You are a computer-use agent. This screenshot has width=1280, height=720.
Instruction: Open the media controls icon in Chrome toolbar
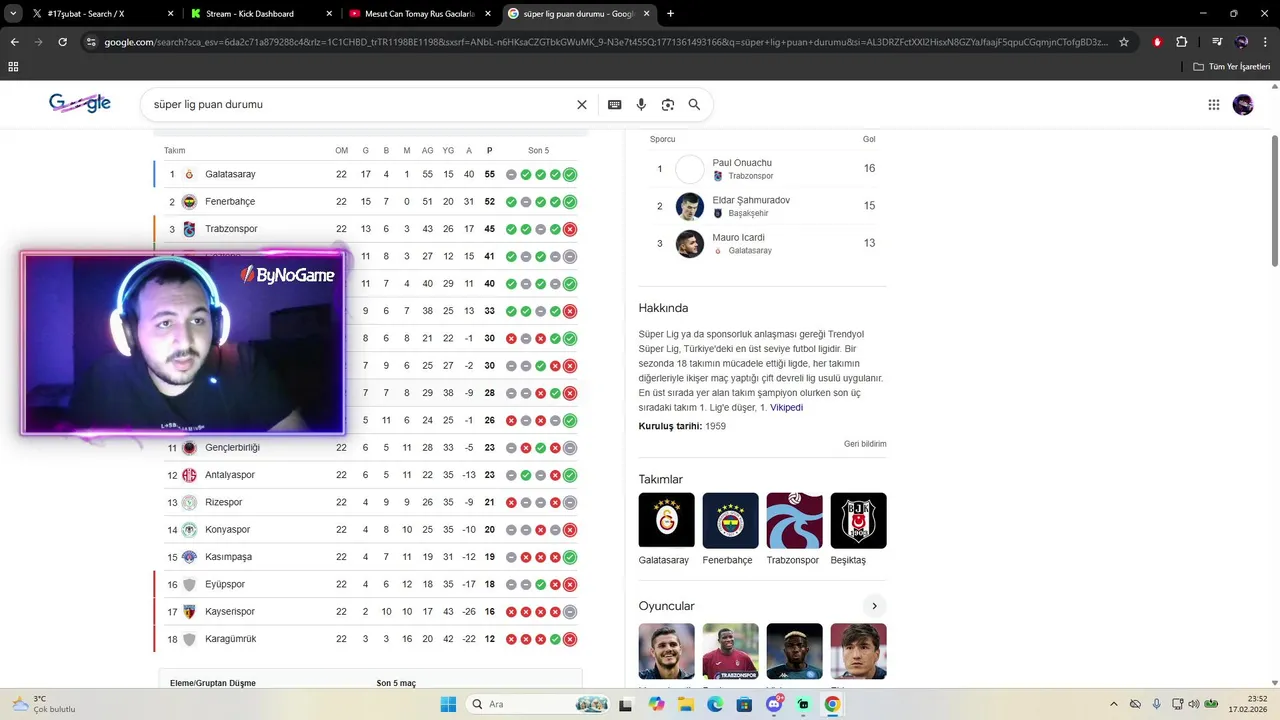click(x=1217, y=42)
